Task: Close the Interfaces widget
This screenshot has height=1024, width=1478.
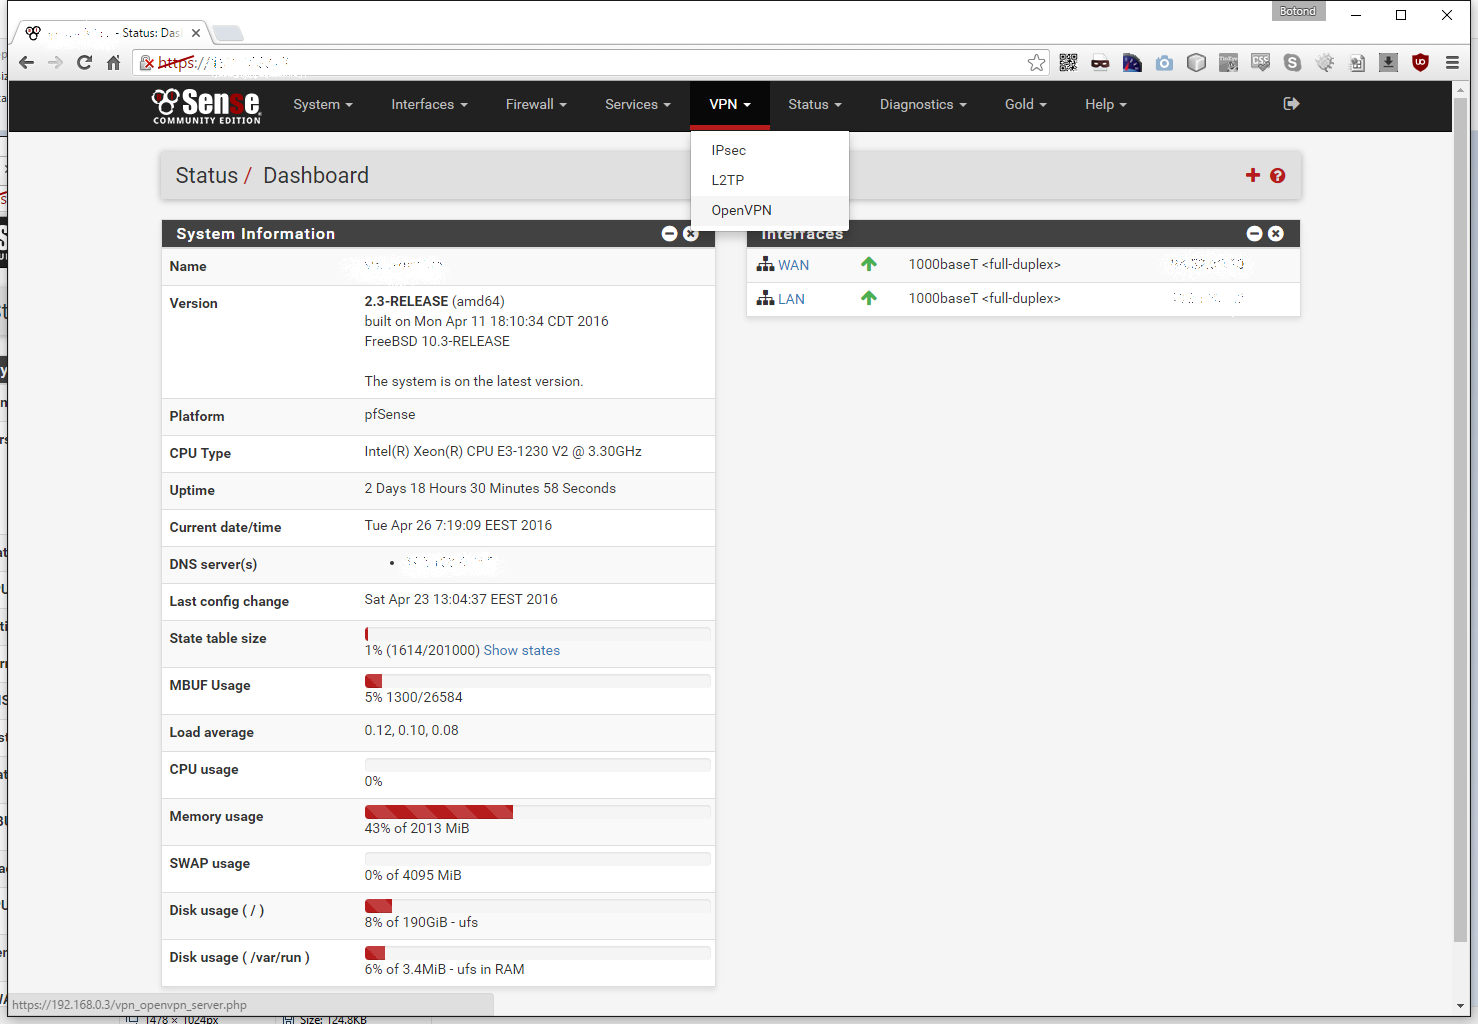Action: (x=1275, y=233)
